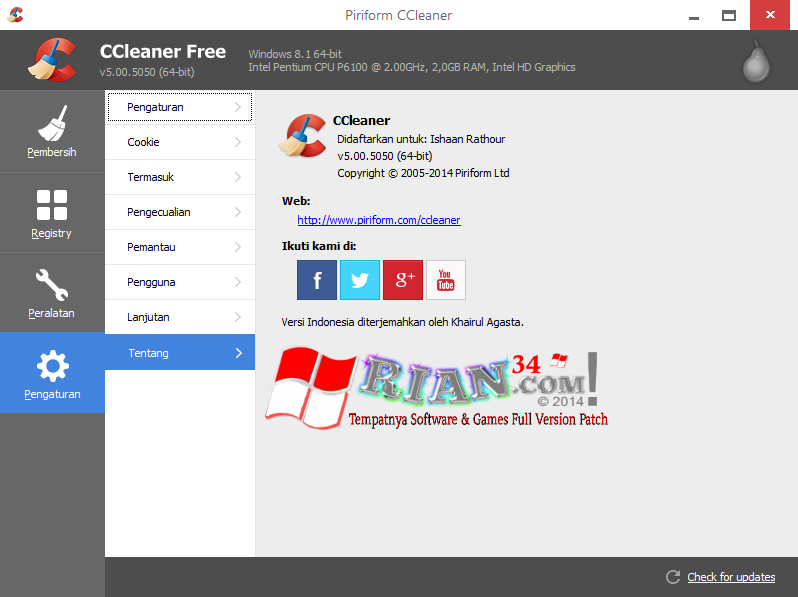Click the Intel Pentium CPU specs text
This screenshot has width=798, height=597.
(412, 67)
